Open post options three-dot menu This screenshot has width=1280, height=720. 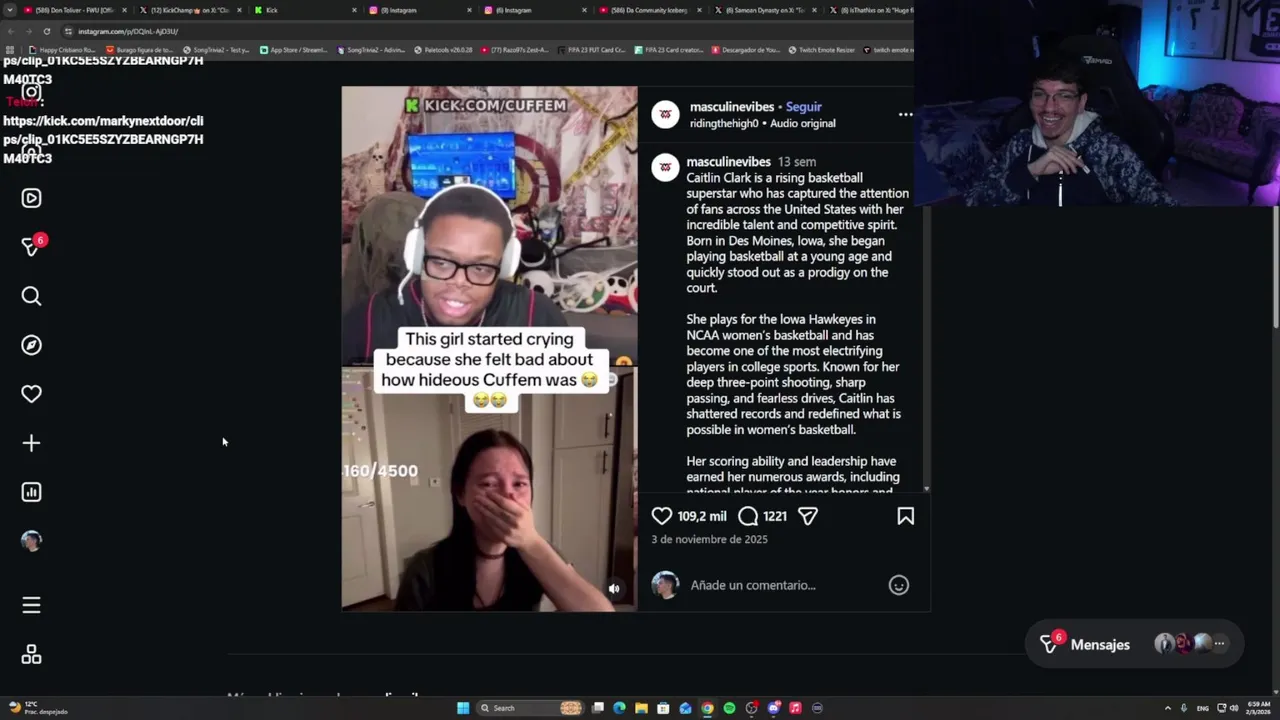(905, 115)
